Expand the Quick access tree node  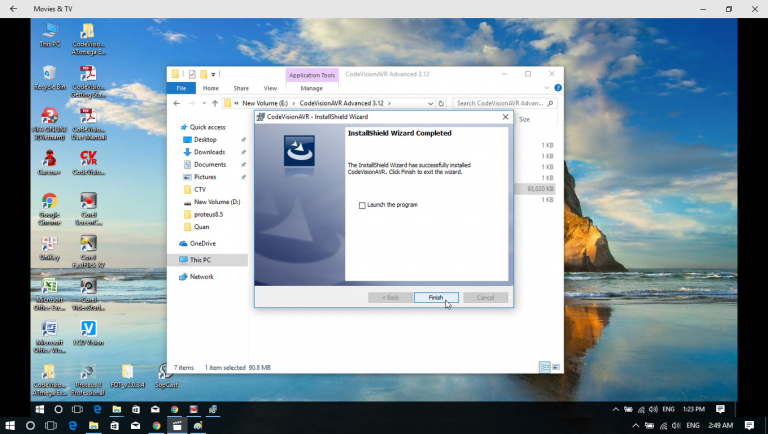pyautogui.click(x=174, y=127)
